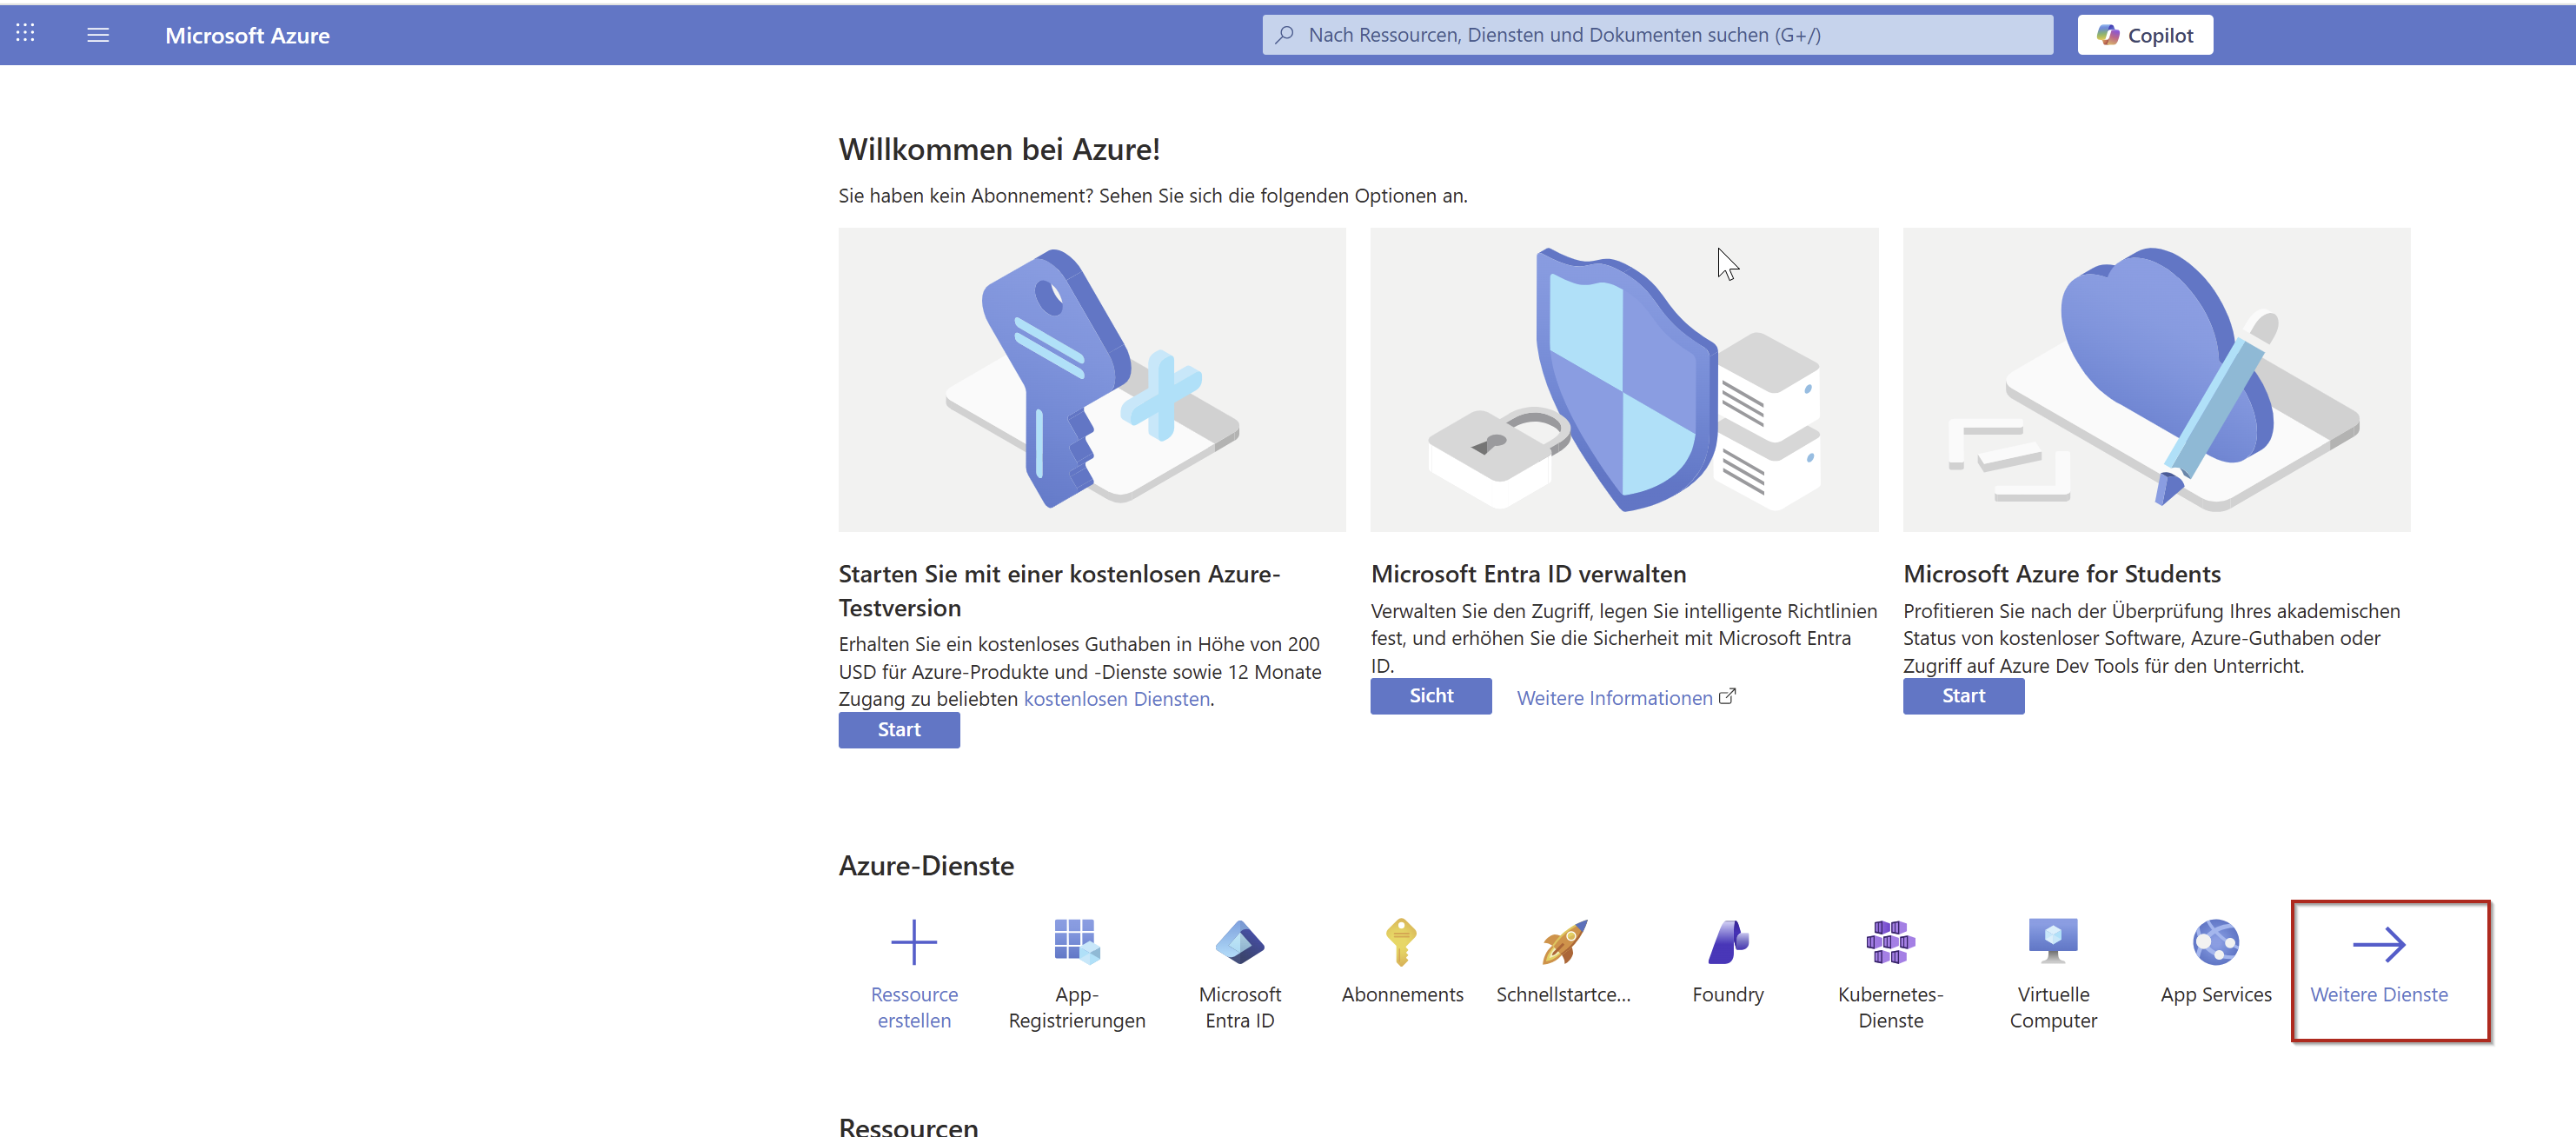Click the 'Willkommen bei Azure!' heading

point(999,149)
